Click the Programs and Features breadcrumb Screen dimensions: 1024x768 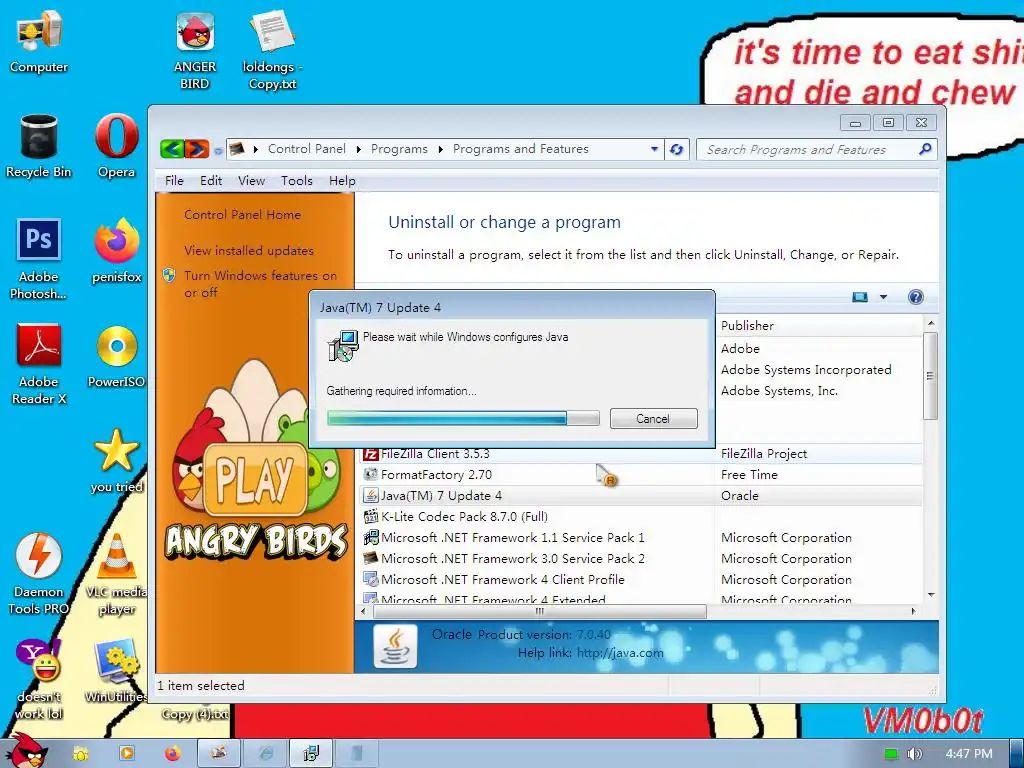click(x=520, y=150)
